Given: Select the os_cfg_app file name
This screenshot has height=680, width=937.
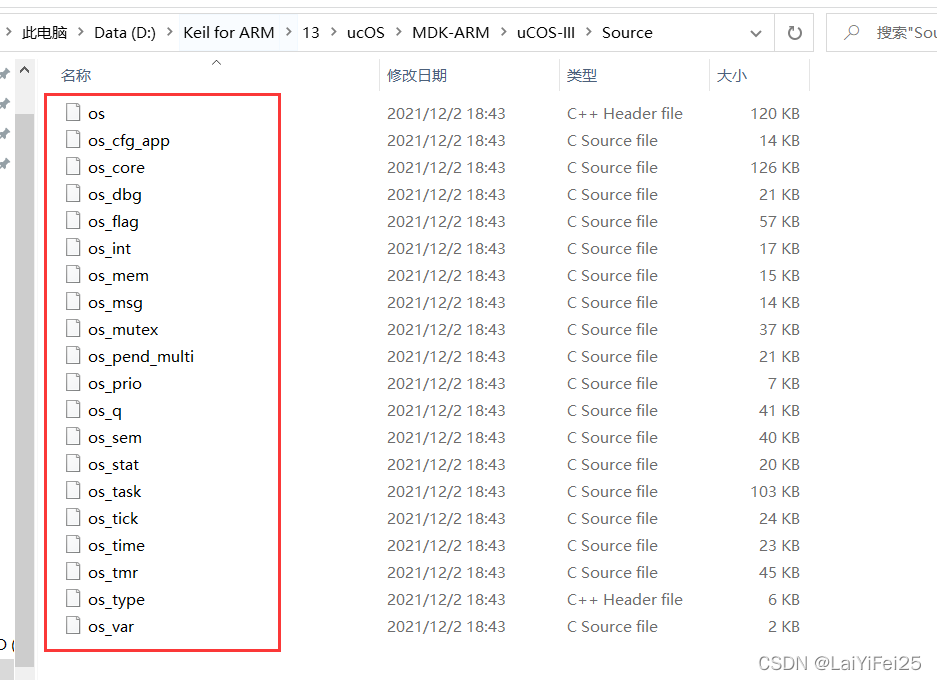Looking at the screenshot, I should pyautogui.click(x=129, y=141).
